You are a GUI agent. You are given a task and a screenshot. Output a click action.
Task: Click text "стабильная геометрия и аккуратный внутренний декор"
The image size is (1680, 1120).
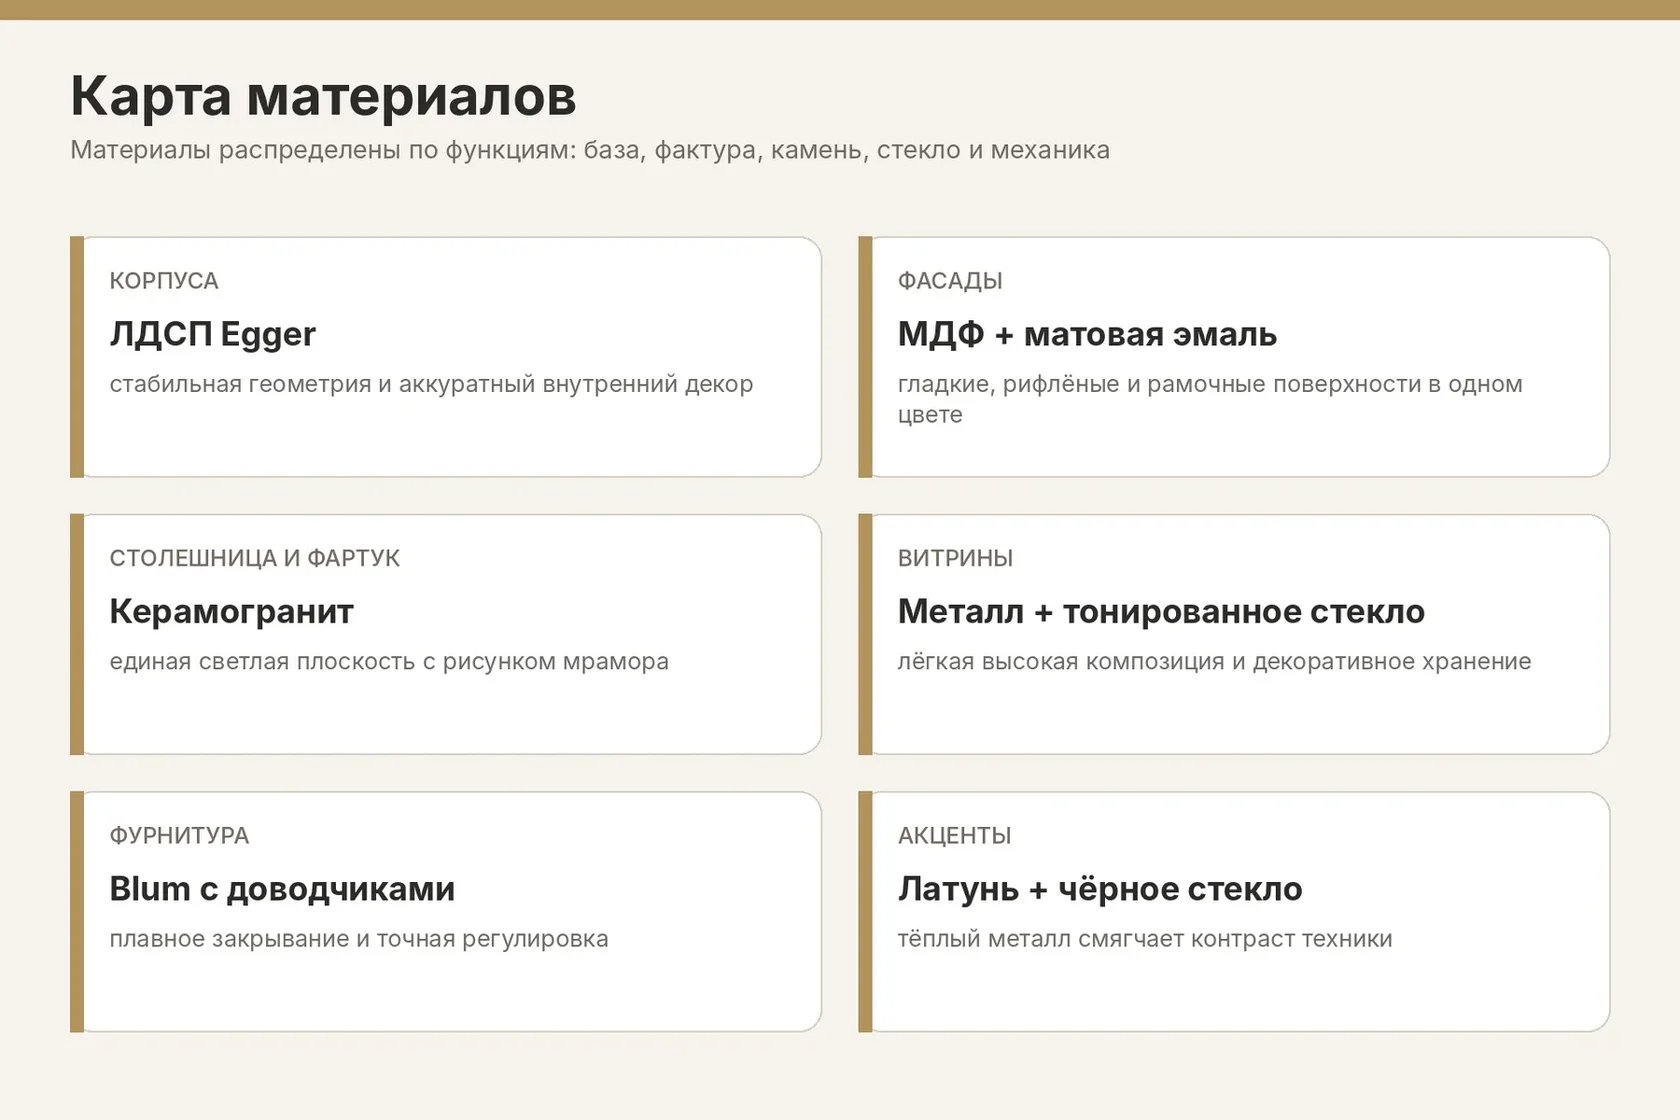pyautogui.click(x=431, y=384)
